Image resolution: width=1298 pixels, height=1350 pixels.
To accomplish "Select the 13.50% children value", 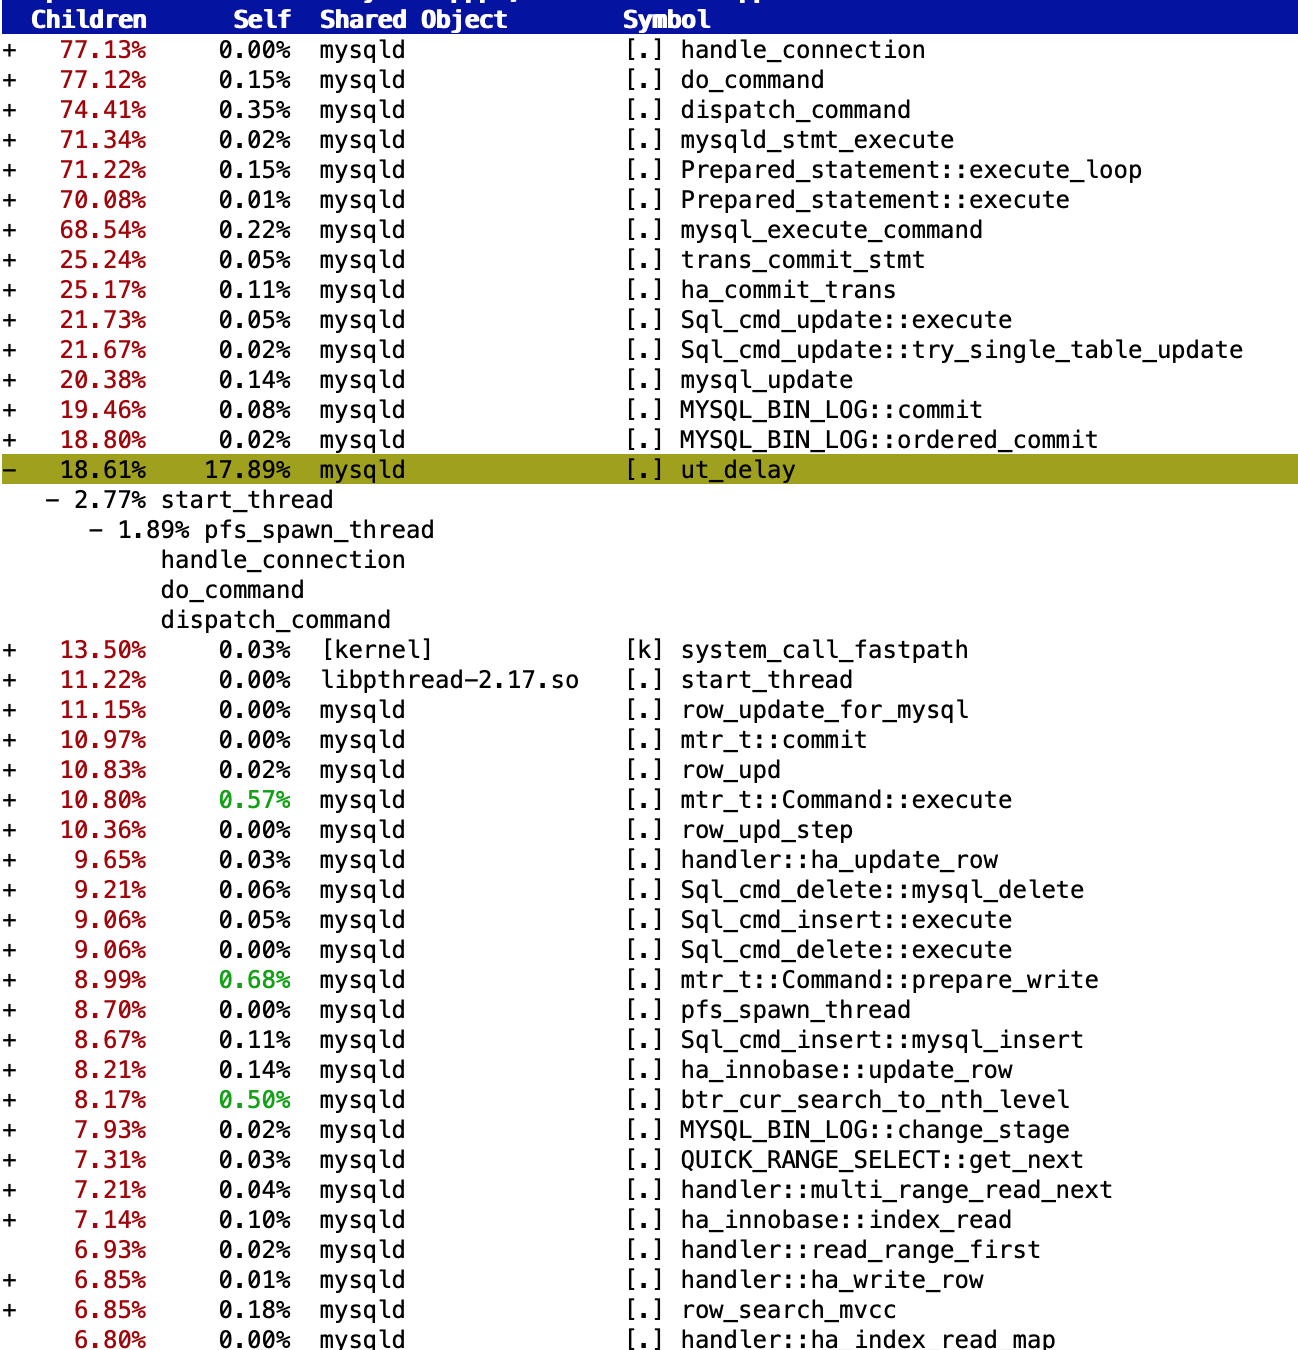I will [x=103, y=650].
